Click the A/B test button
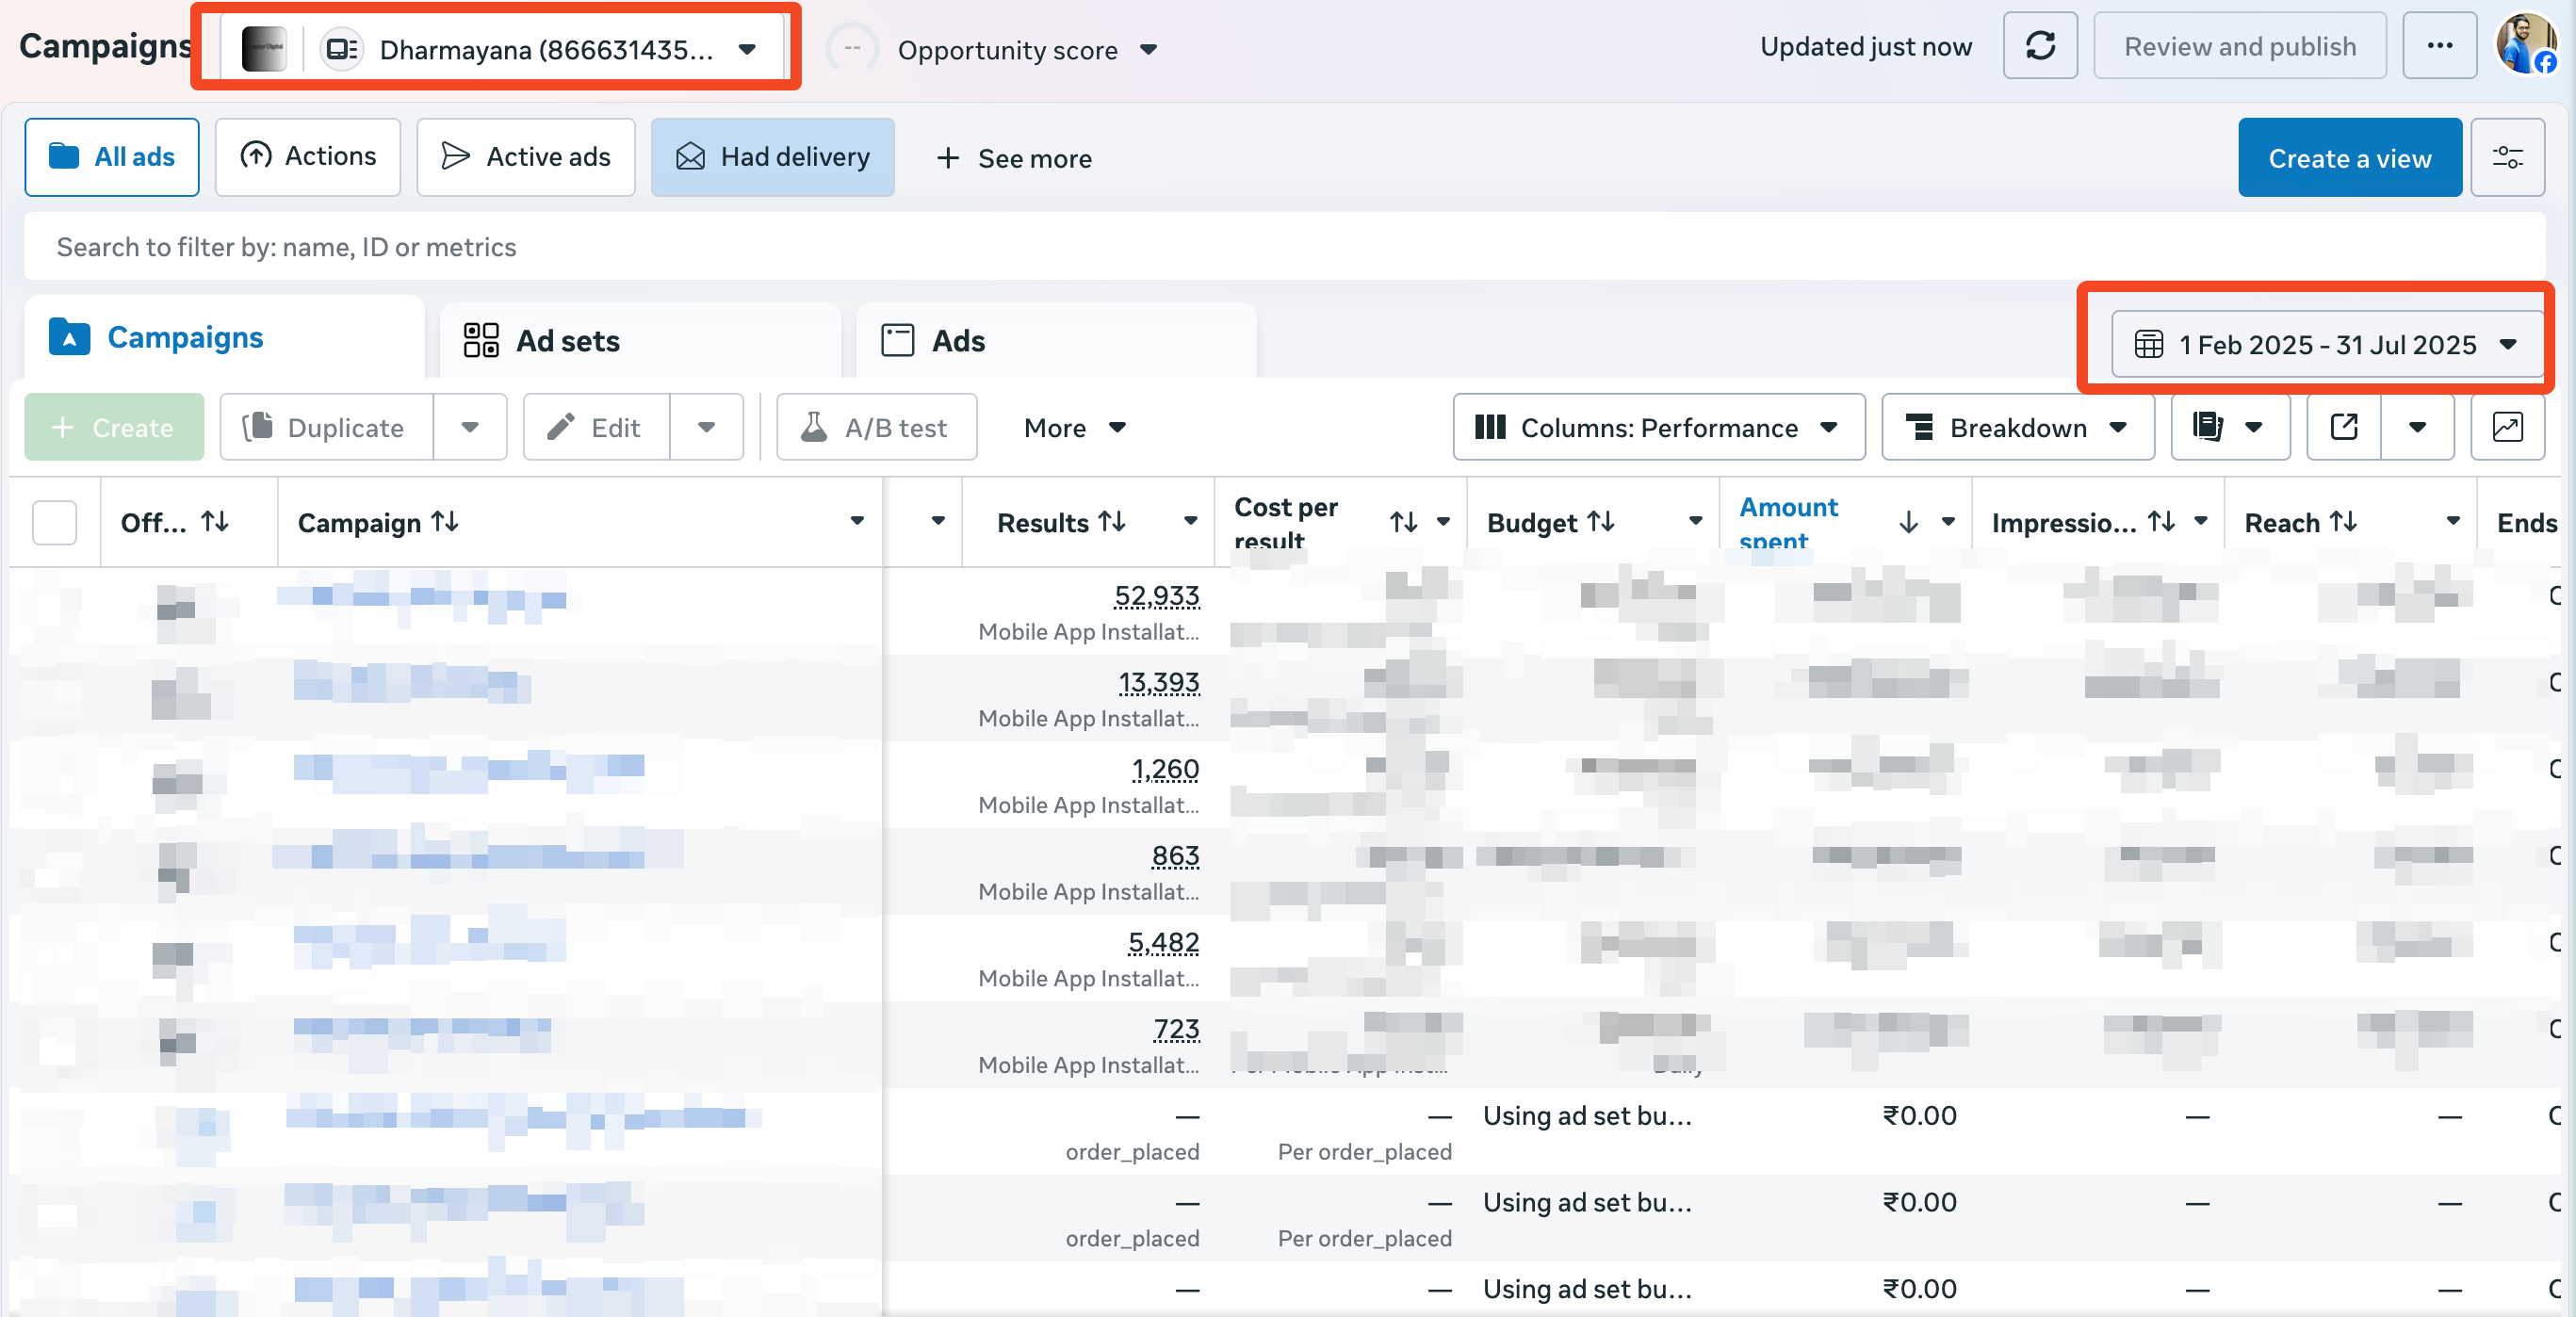Image resolution: width=2576 pixels, height=1317 pixels. coord(876,428)
